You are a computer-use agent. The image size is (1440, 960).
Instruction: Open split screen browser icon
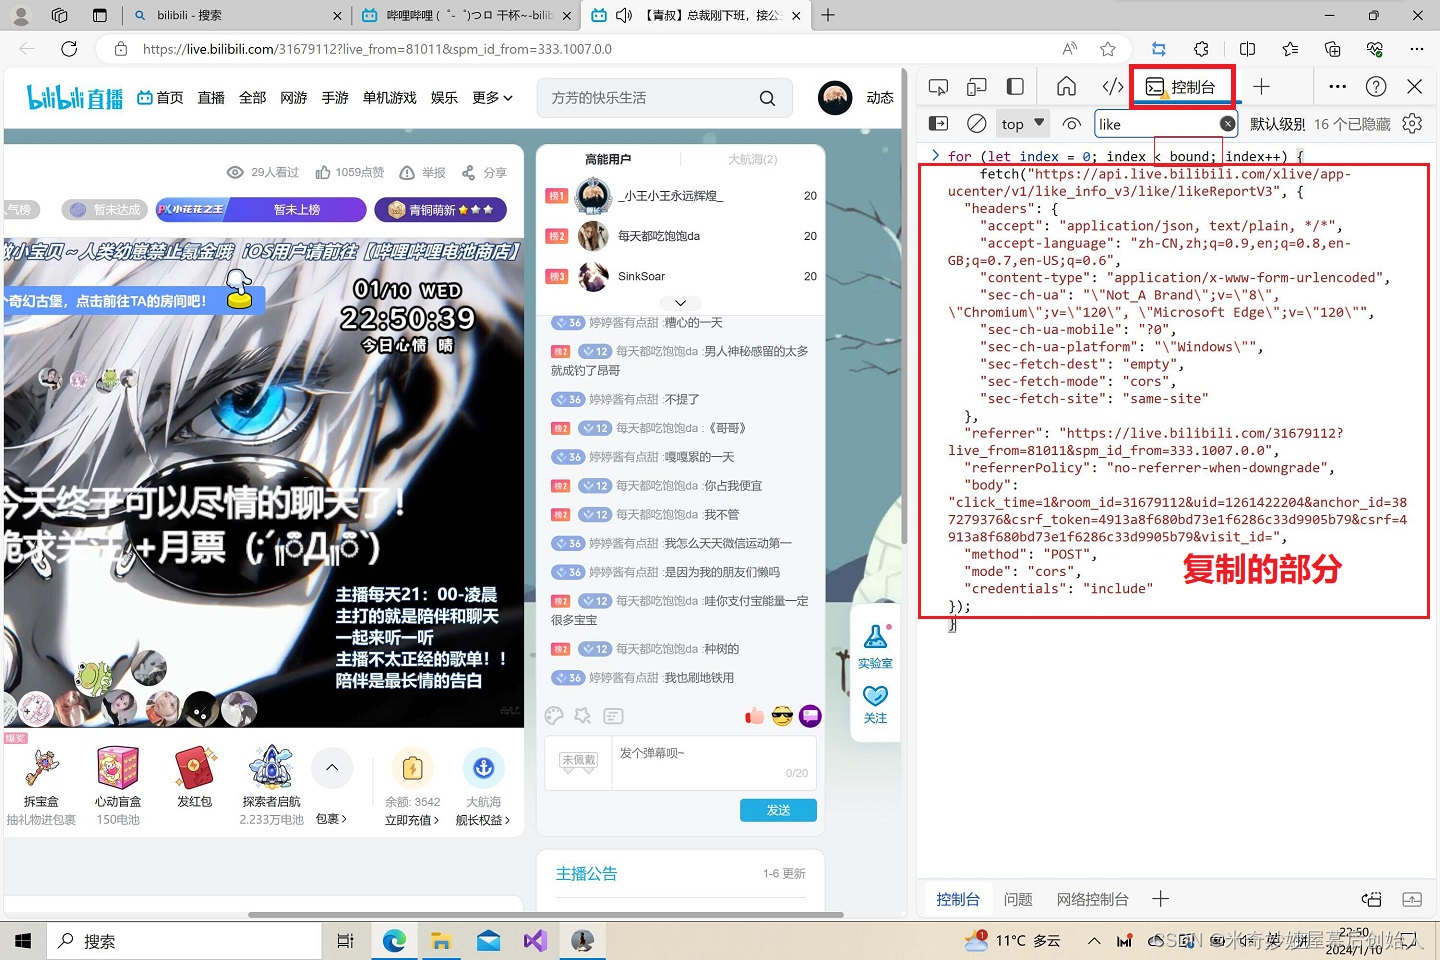[x=1247, y=49]
